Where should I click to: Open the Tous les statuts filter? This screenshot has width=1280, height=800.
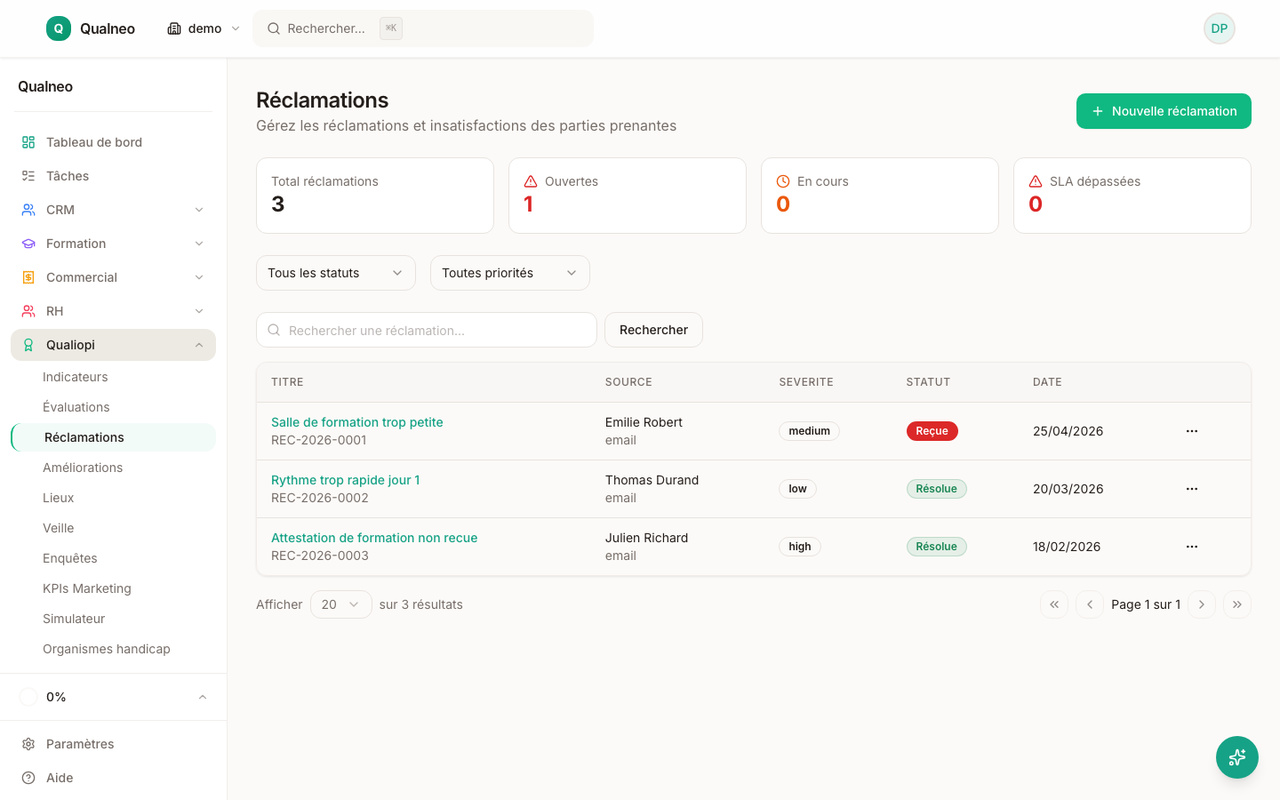[x=336, y=273]
